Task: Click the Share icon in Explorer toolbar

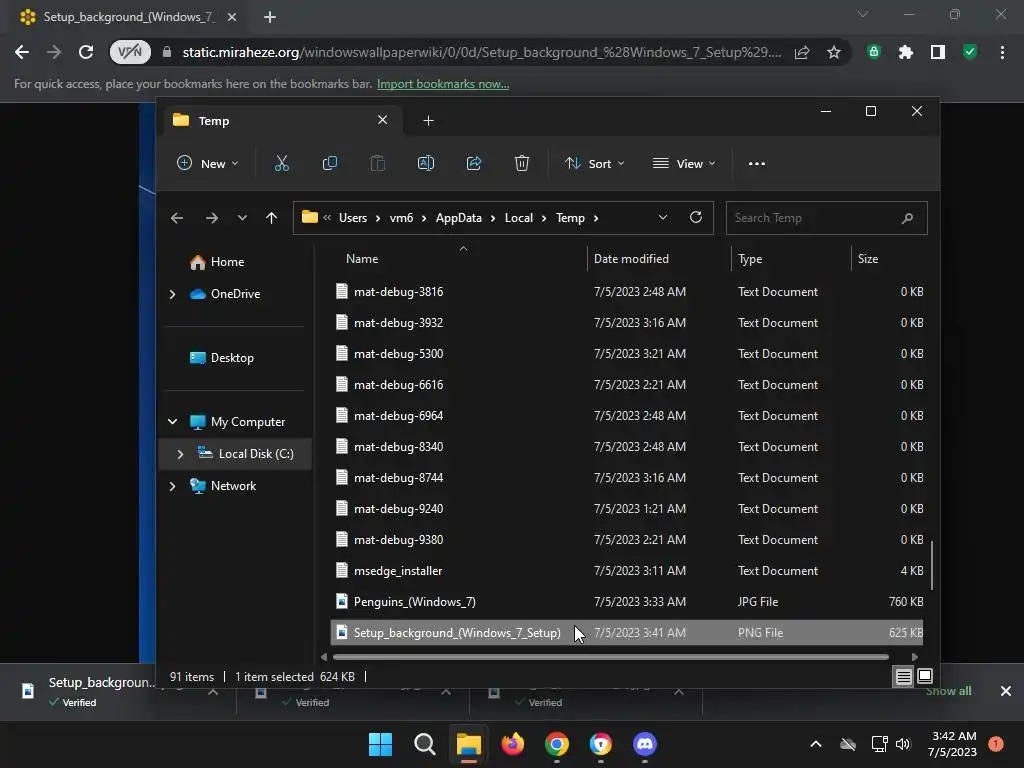Action: [473, 163]
